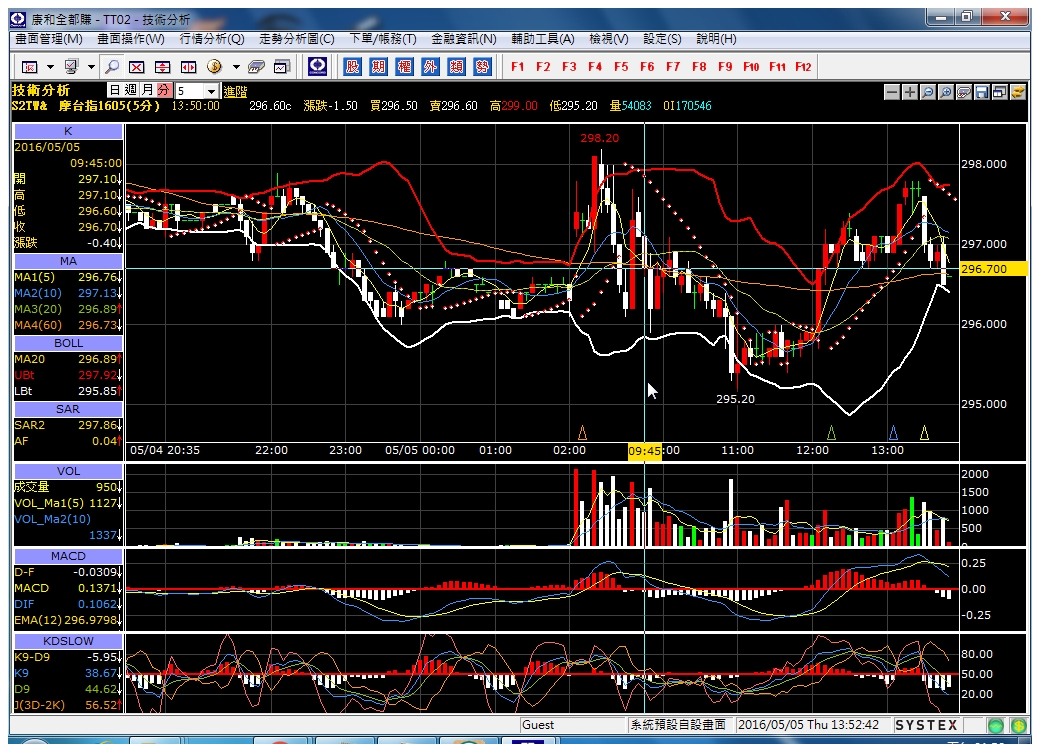The height and width of the screenshot is (744, 1040).
Task: Click the 進階 advanced link
Action: [x=235, y=92]
